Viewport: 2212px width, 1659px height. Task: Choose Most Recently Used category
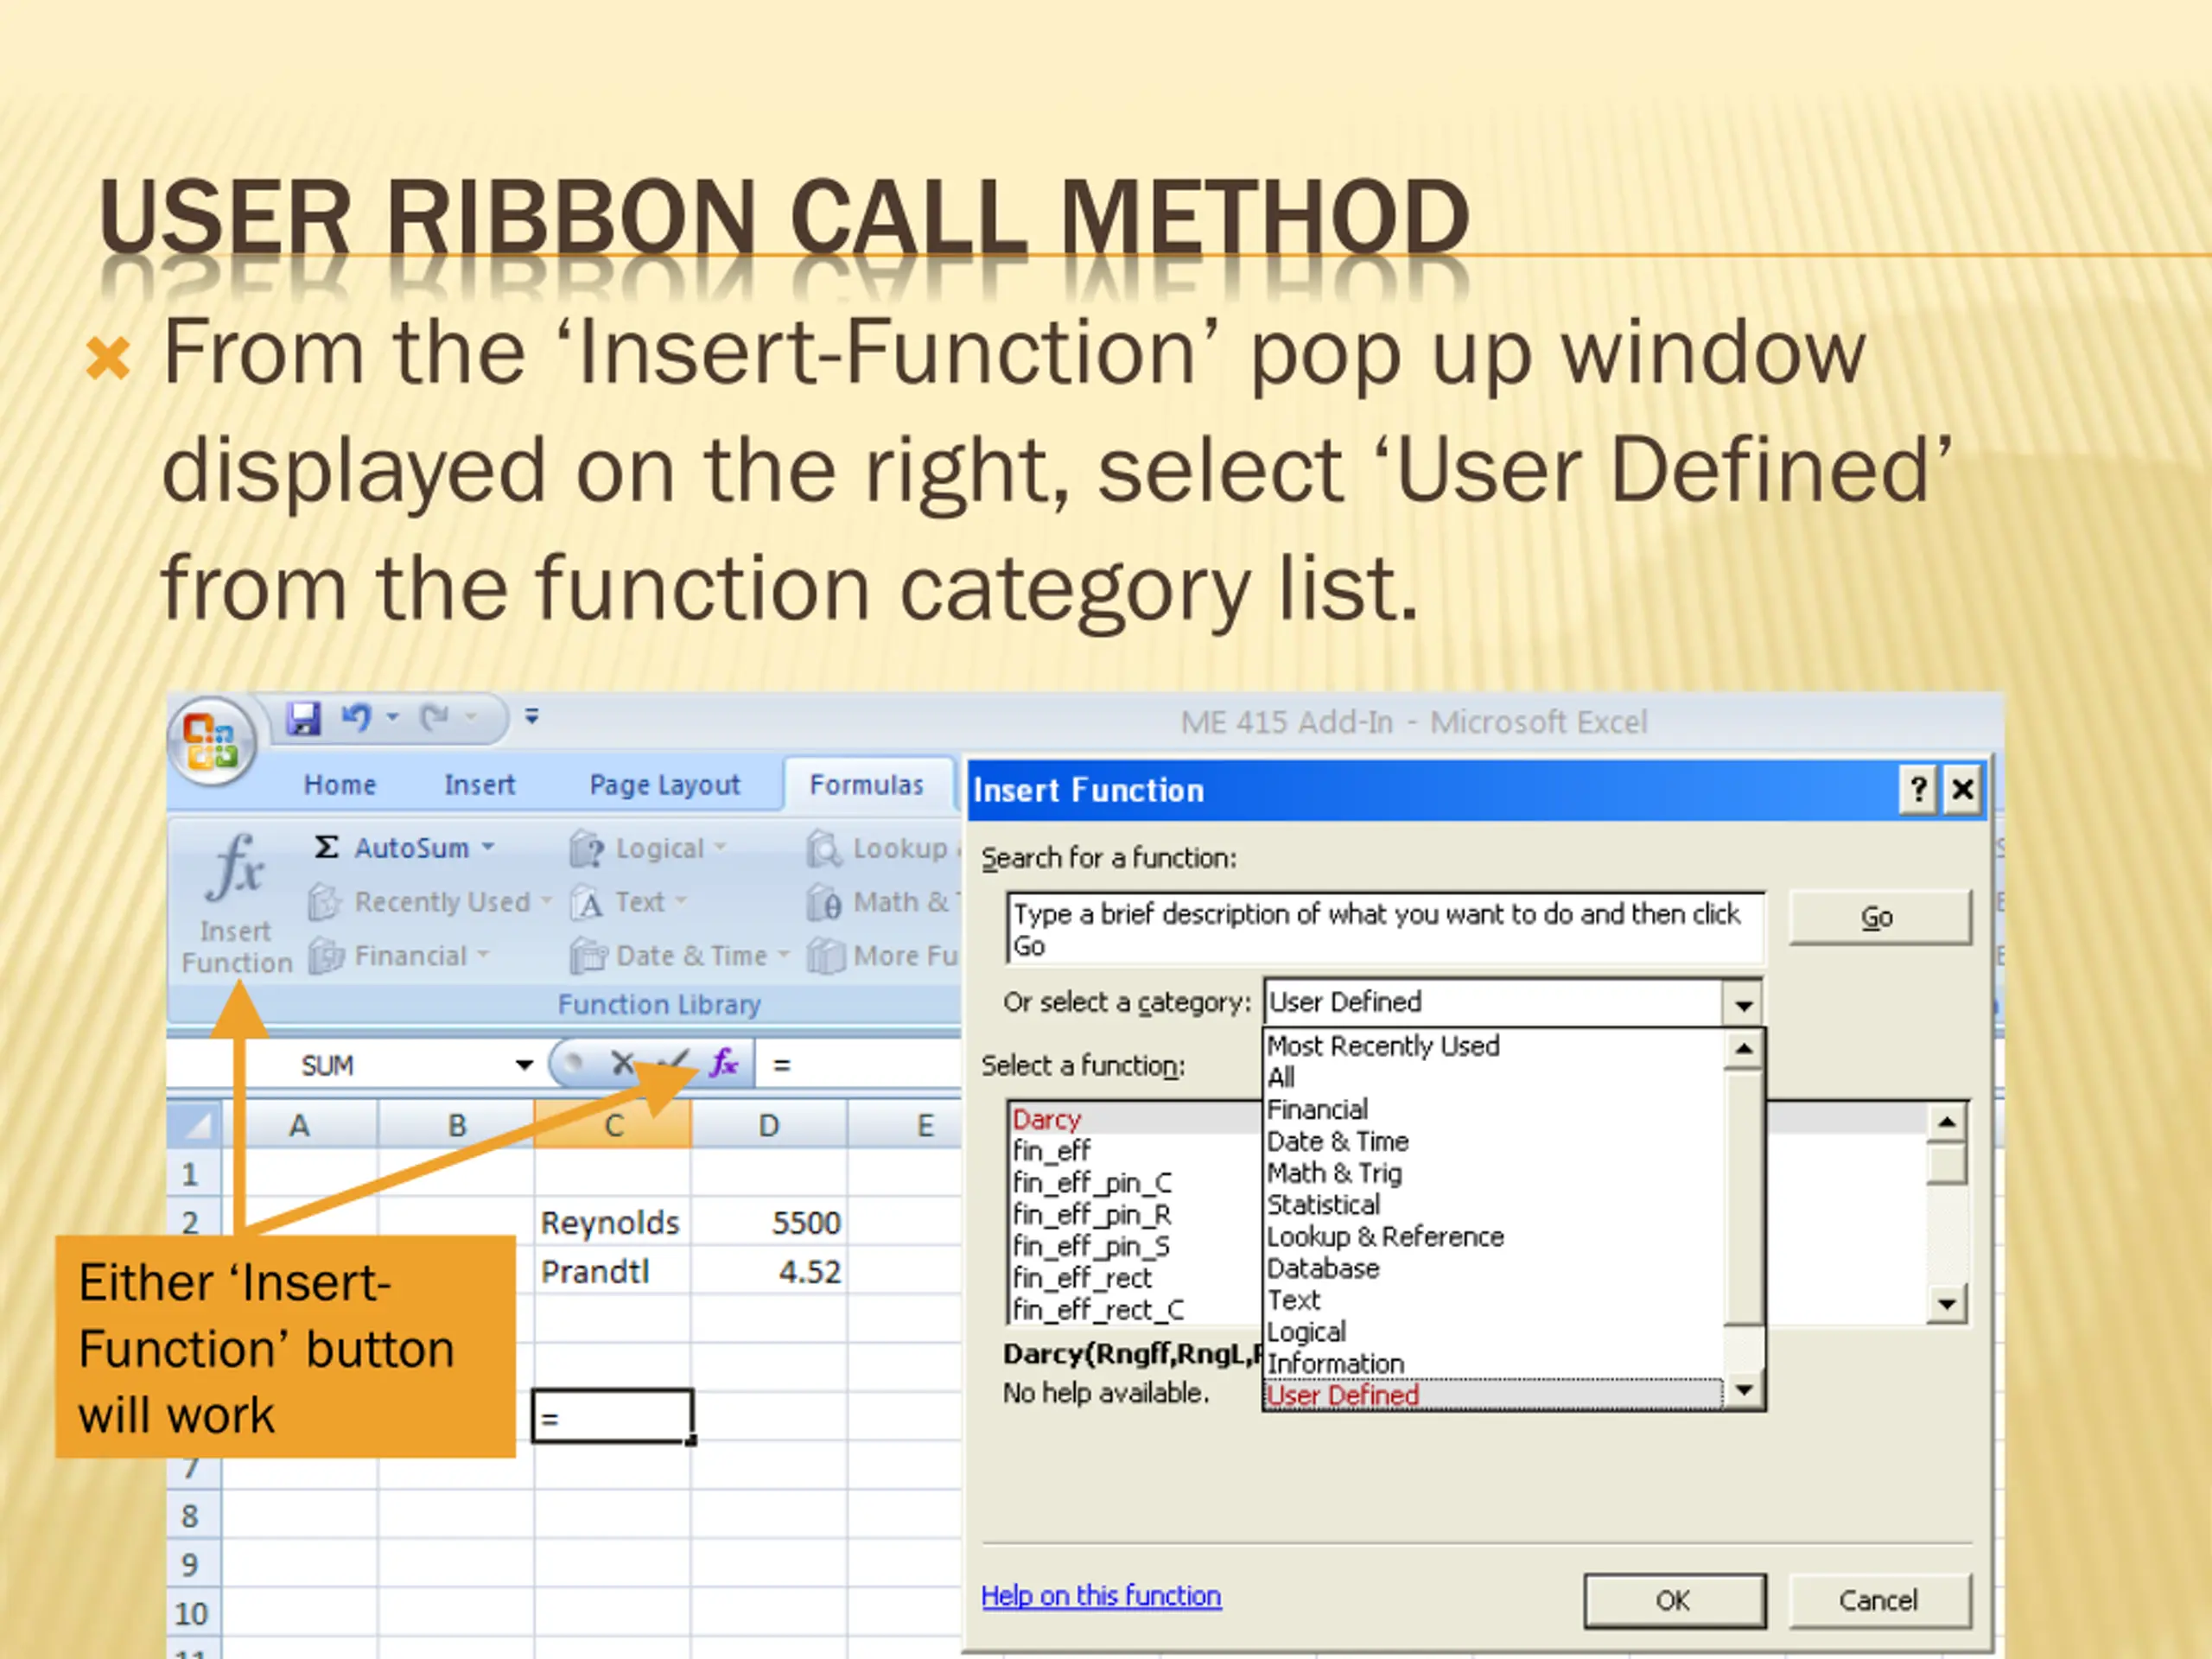(x=1495, y=1046)
